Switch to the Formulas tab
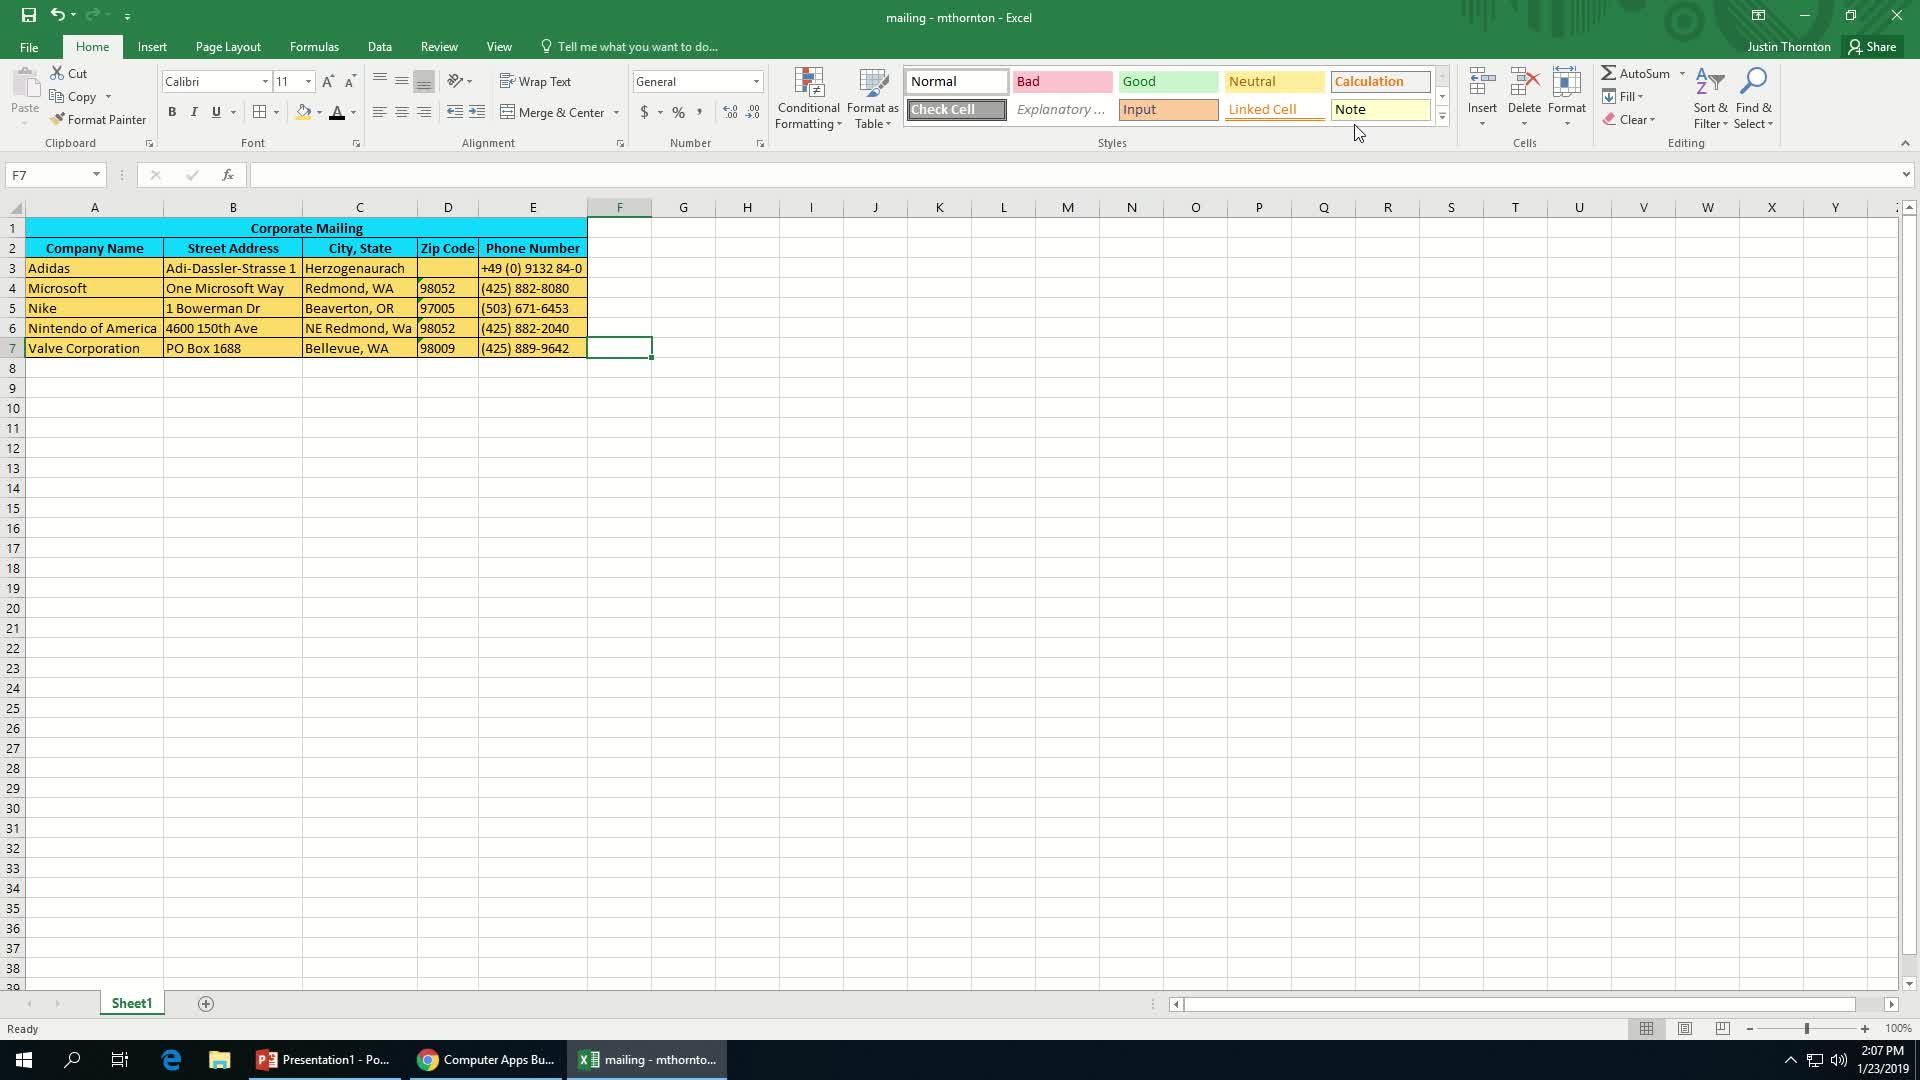1920x1080 pixels. pyautogui.click(x=314, y=47)
